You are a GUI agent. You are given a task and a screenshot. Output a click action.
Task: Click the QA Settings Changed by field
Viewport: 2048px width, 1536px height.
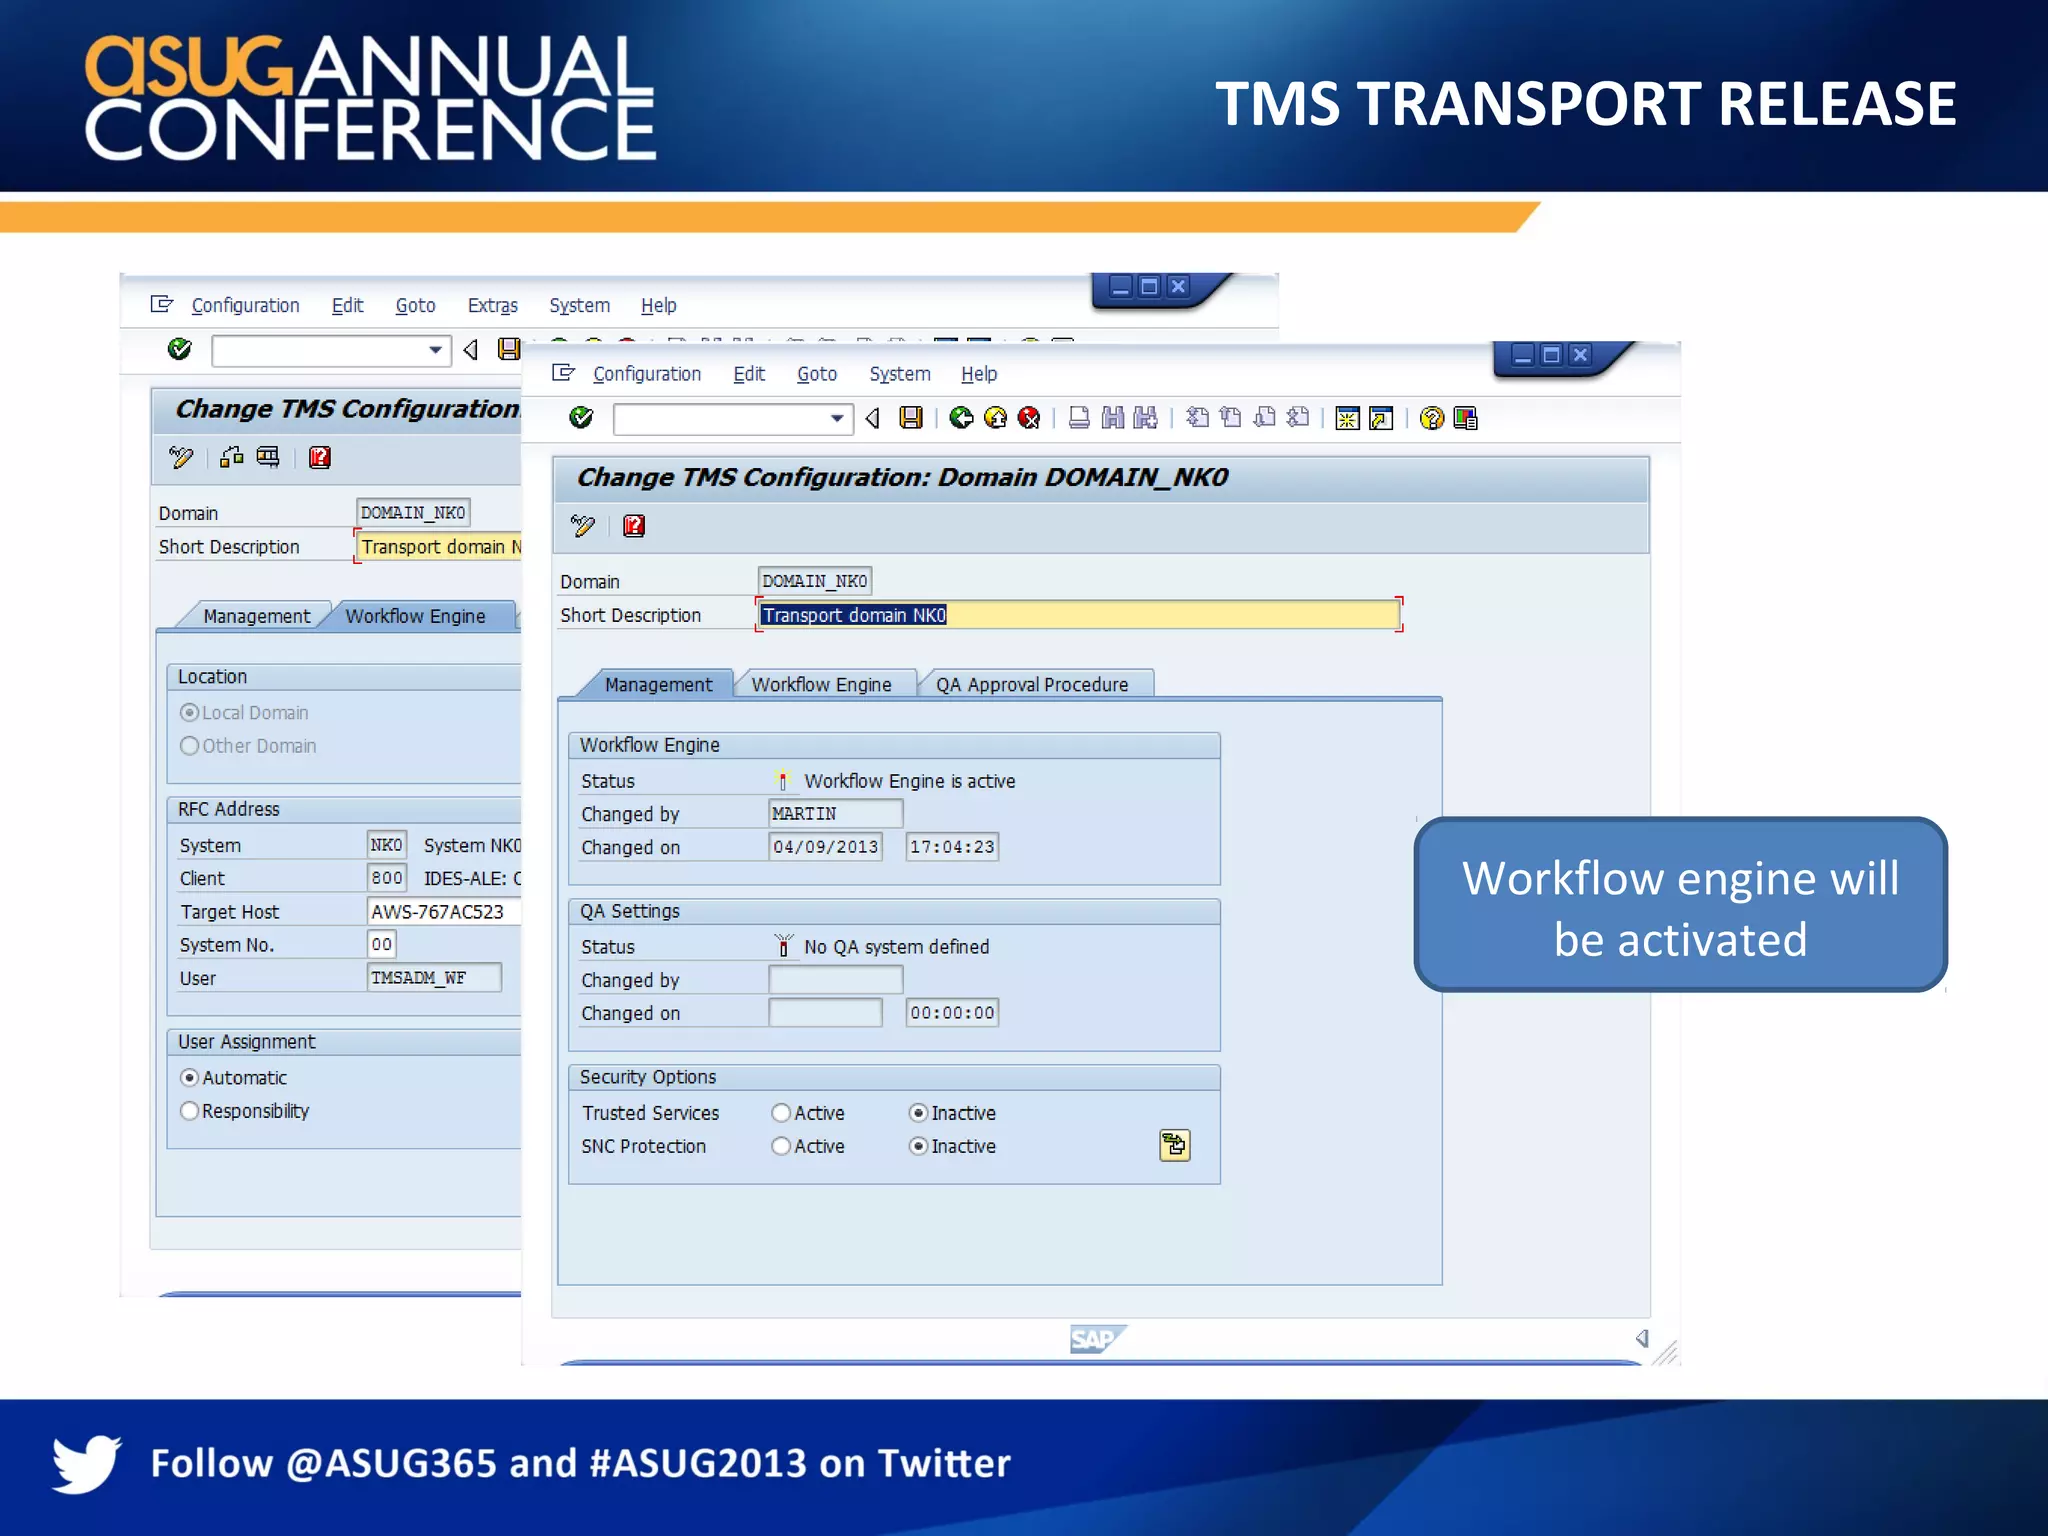pos(836,980)
